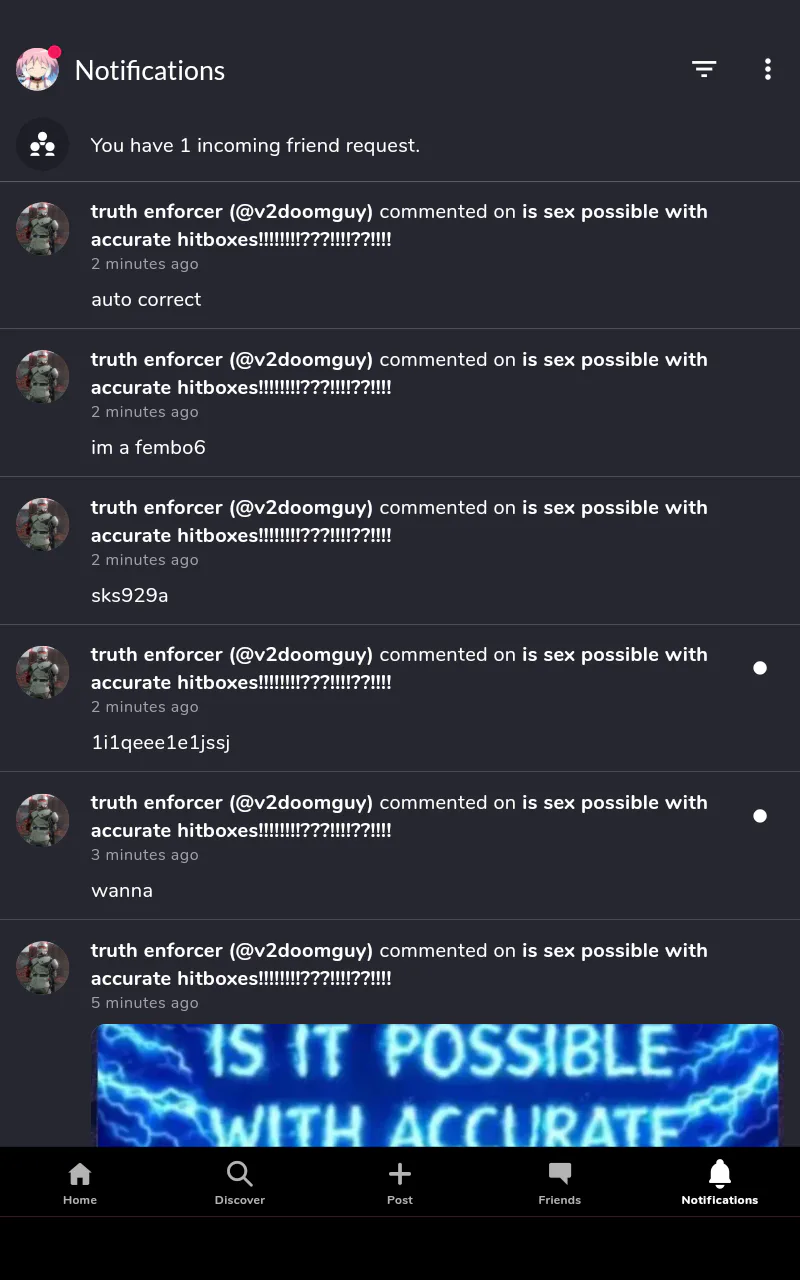This screenshot has width=800, height=1280.
Task: Open the Friends chat icon
Action: [560, 1183]
